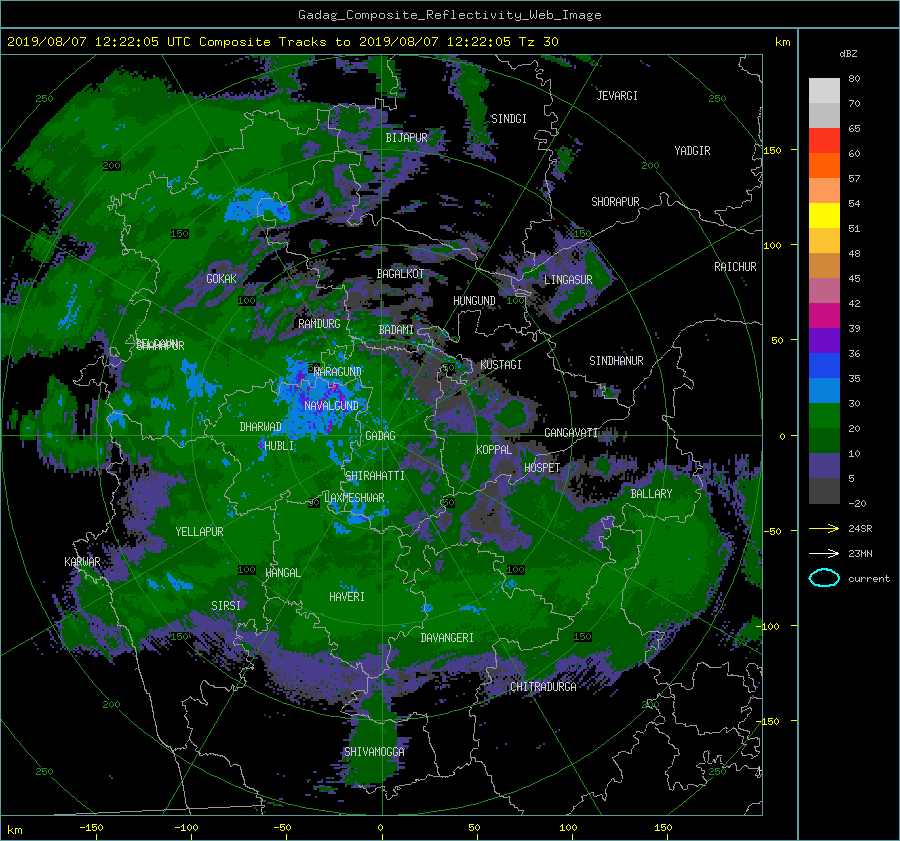Click the white 23MN track arrow in legend
The height and width of the screenshot is (841, 900).
point(824,553)
